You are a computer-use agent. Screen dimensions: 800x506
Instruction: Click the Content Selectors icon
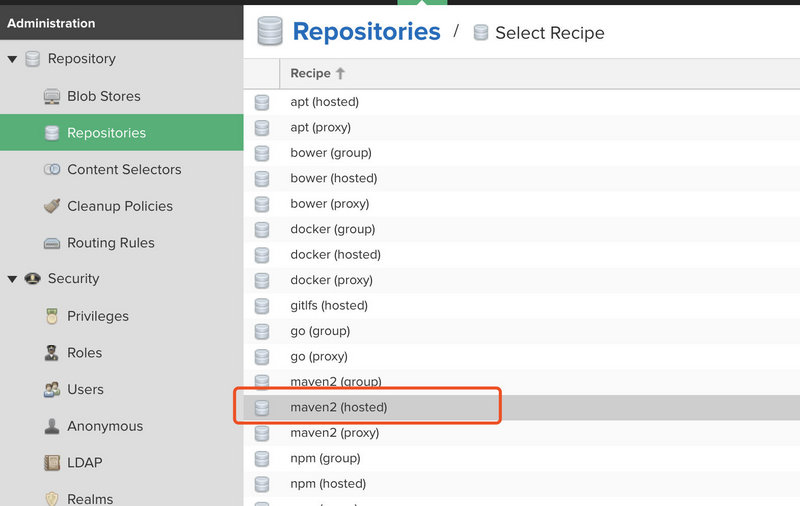coord(52,170)
